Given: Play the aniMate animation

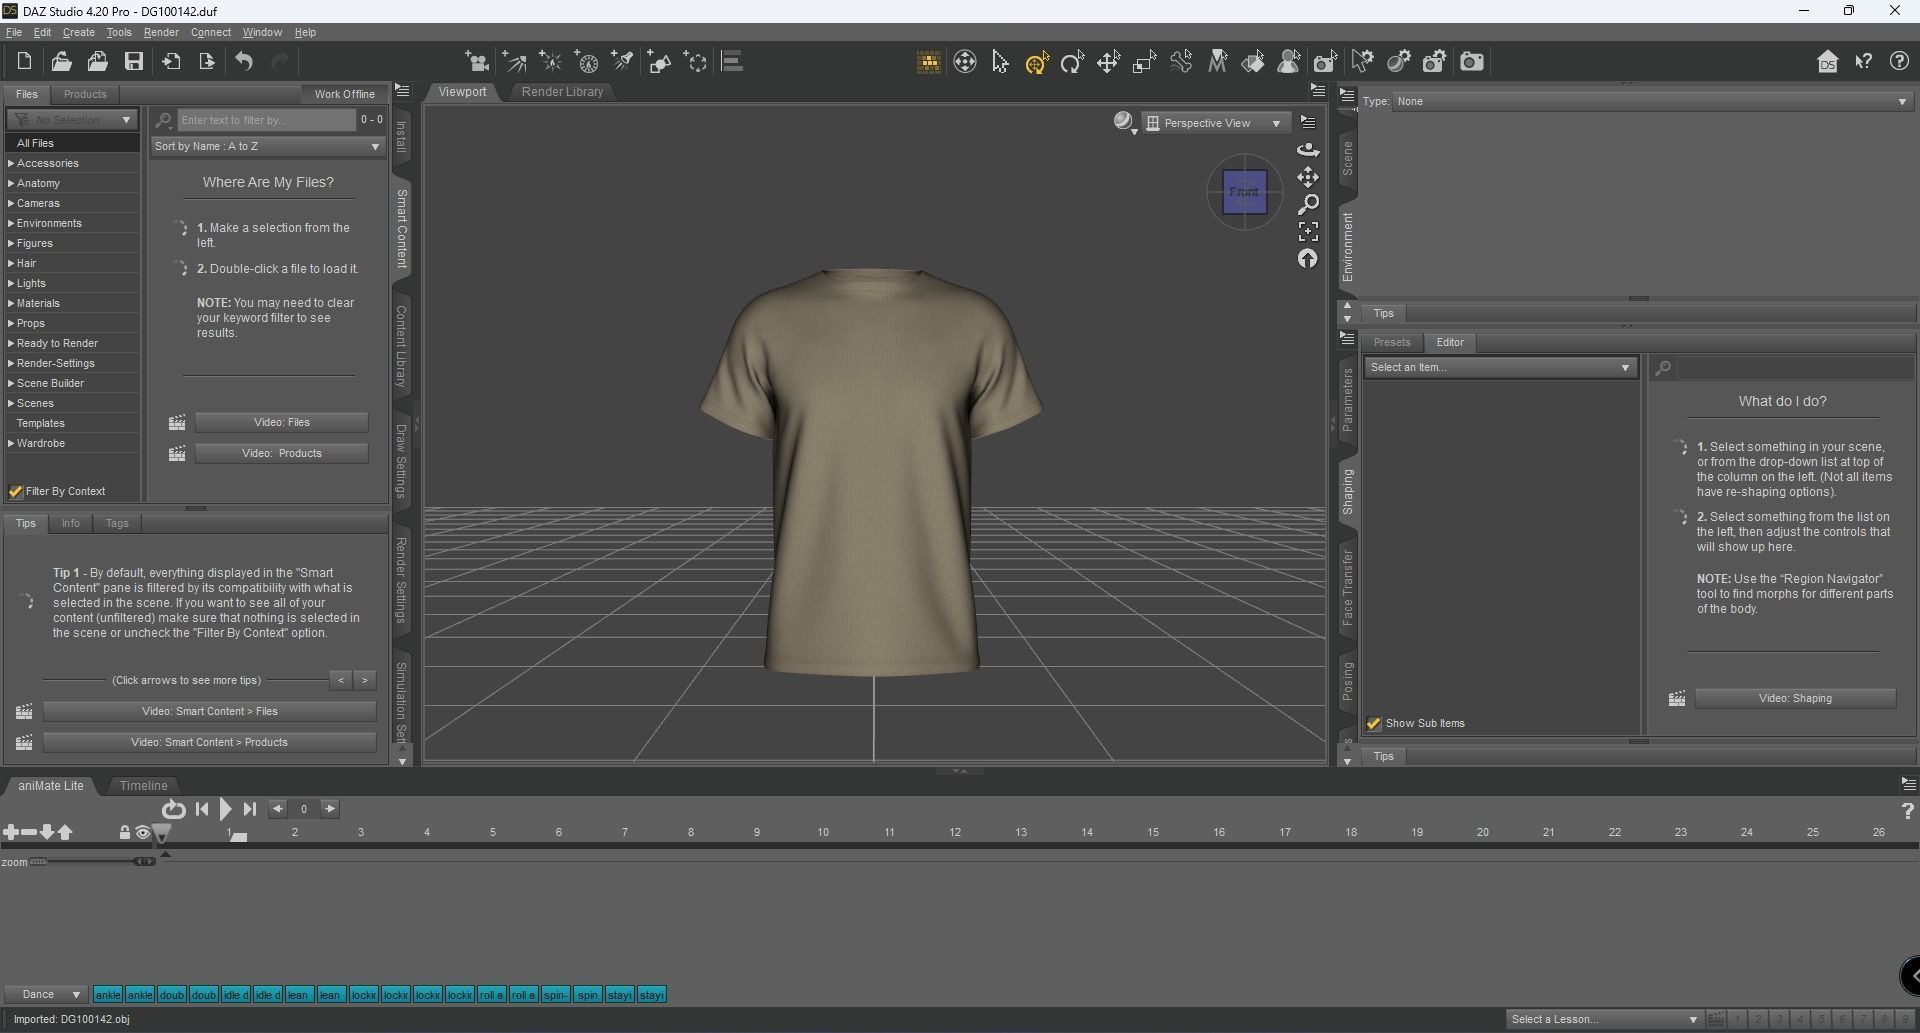Looking at the screenshot, I should 225,809.
